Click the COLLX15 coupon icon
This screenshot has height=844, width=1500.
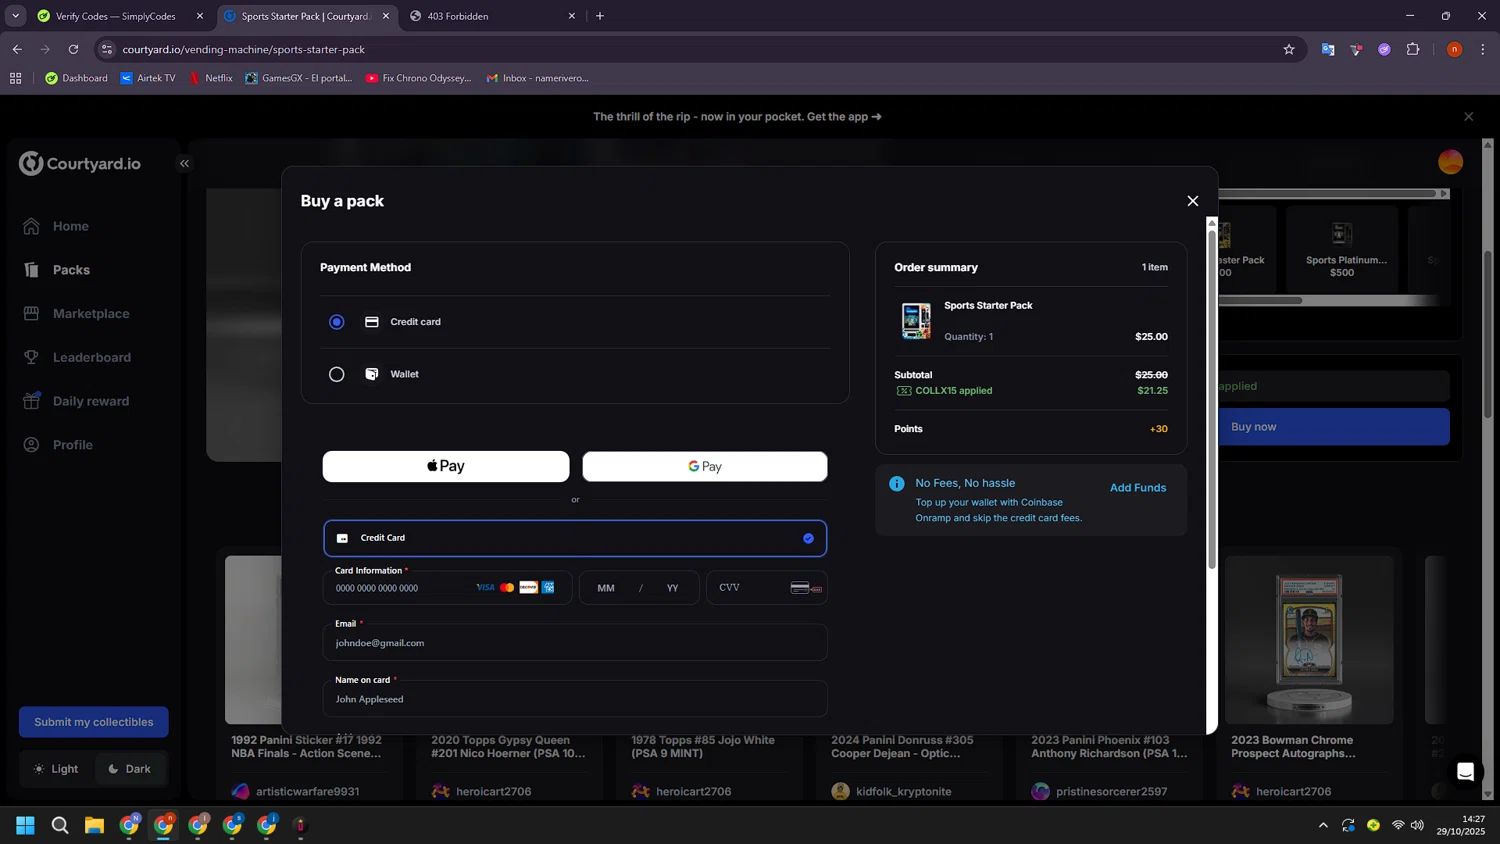[x=904, y=391]
